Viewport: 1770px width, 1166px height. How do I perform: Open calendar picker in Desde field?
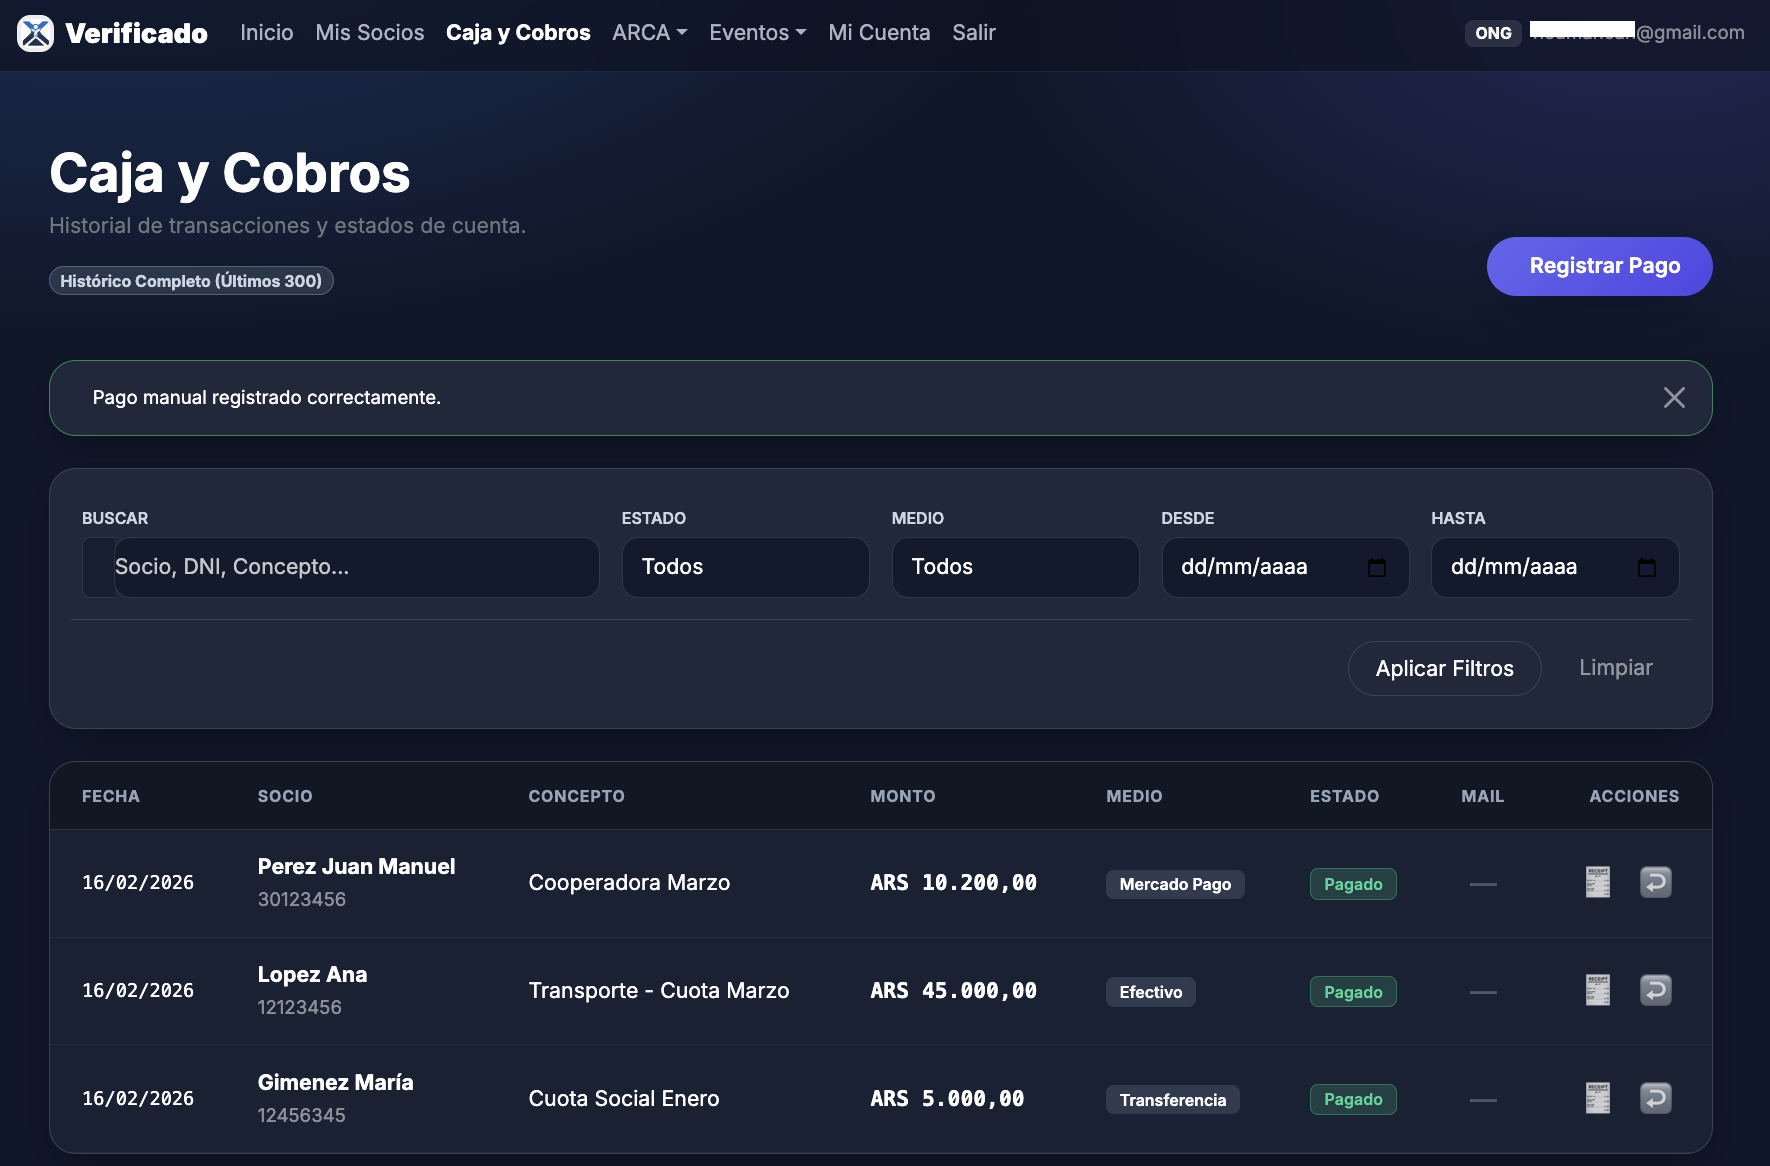[x=1376, y=567]
